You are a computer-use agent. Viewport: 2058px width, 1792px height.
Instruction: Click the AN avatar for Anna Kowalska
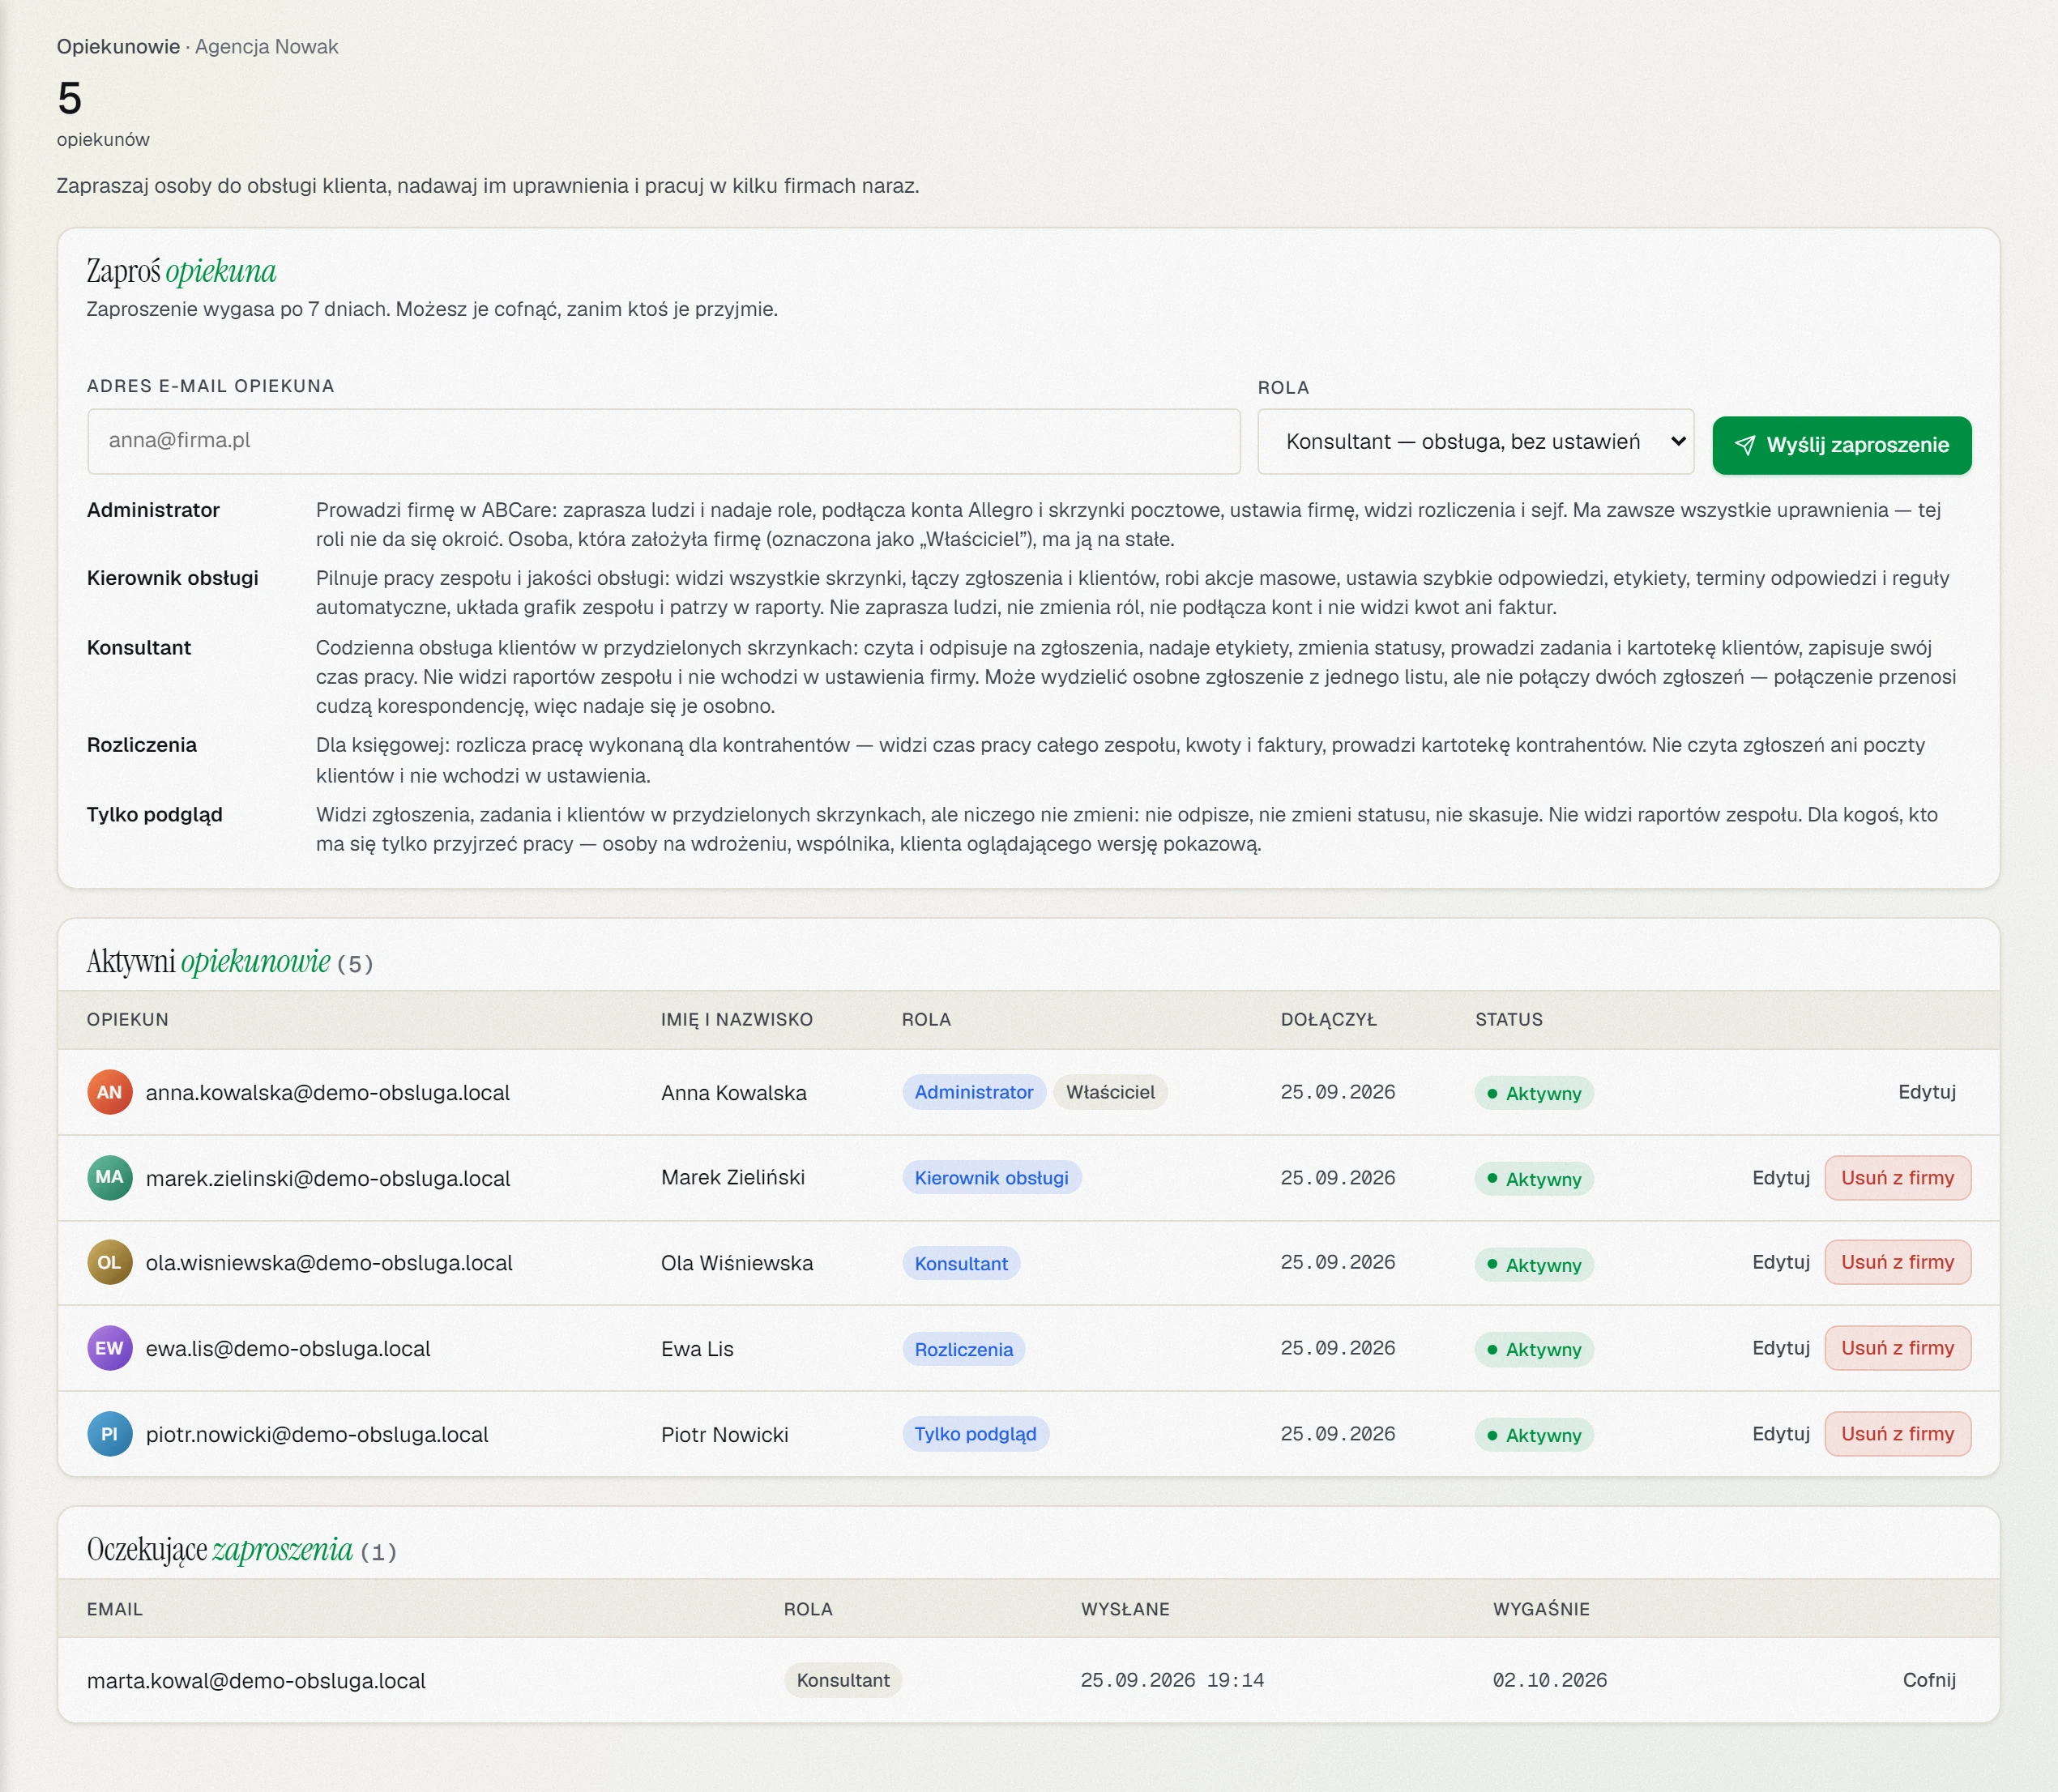[x=109, y=1092]
